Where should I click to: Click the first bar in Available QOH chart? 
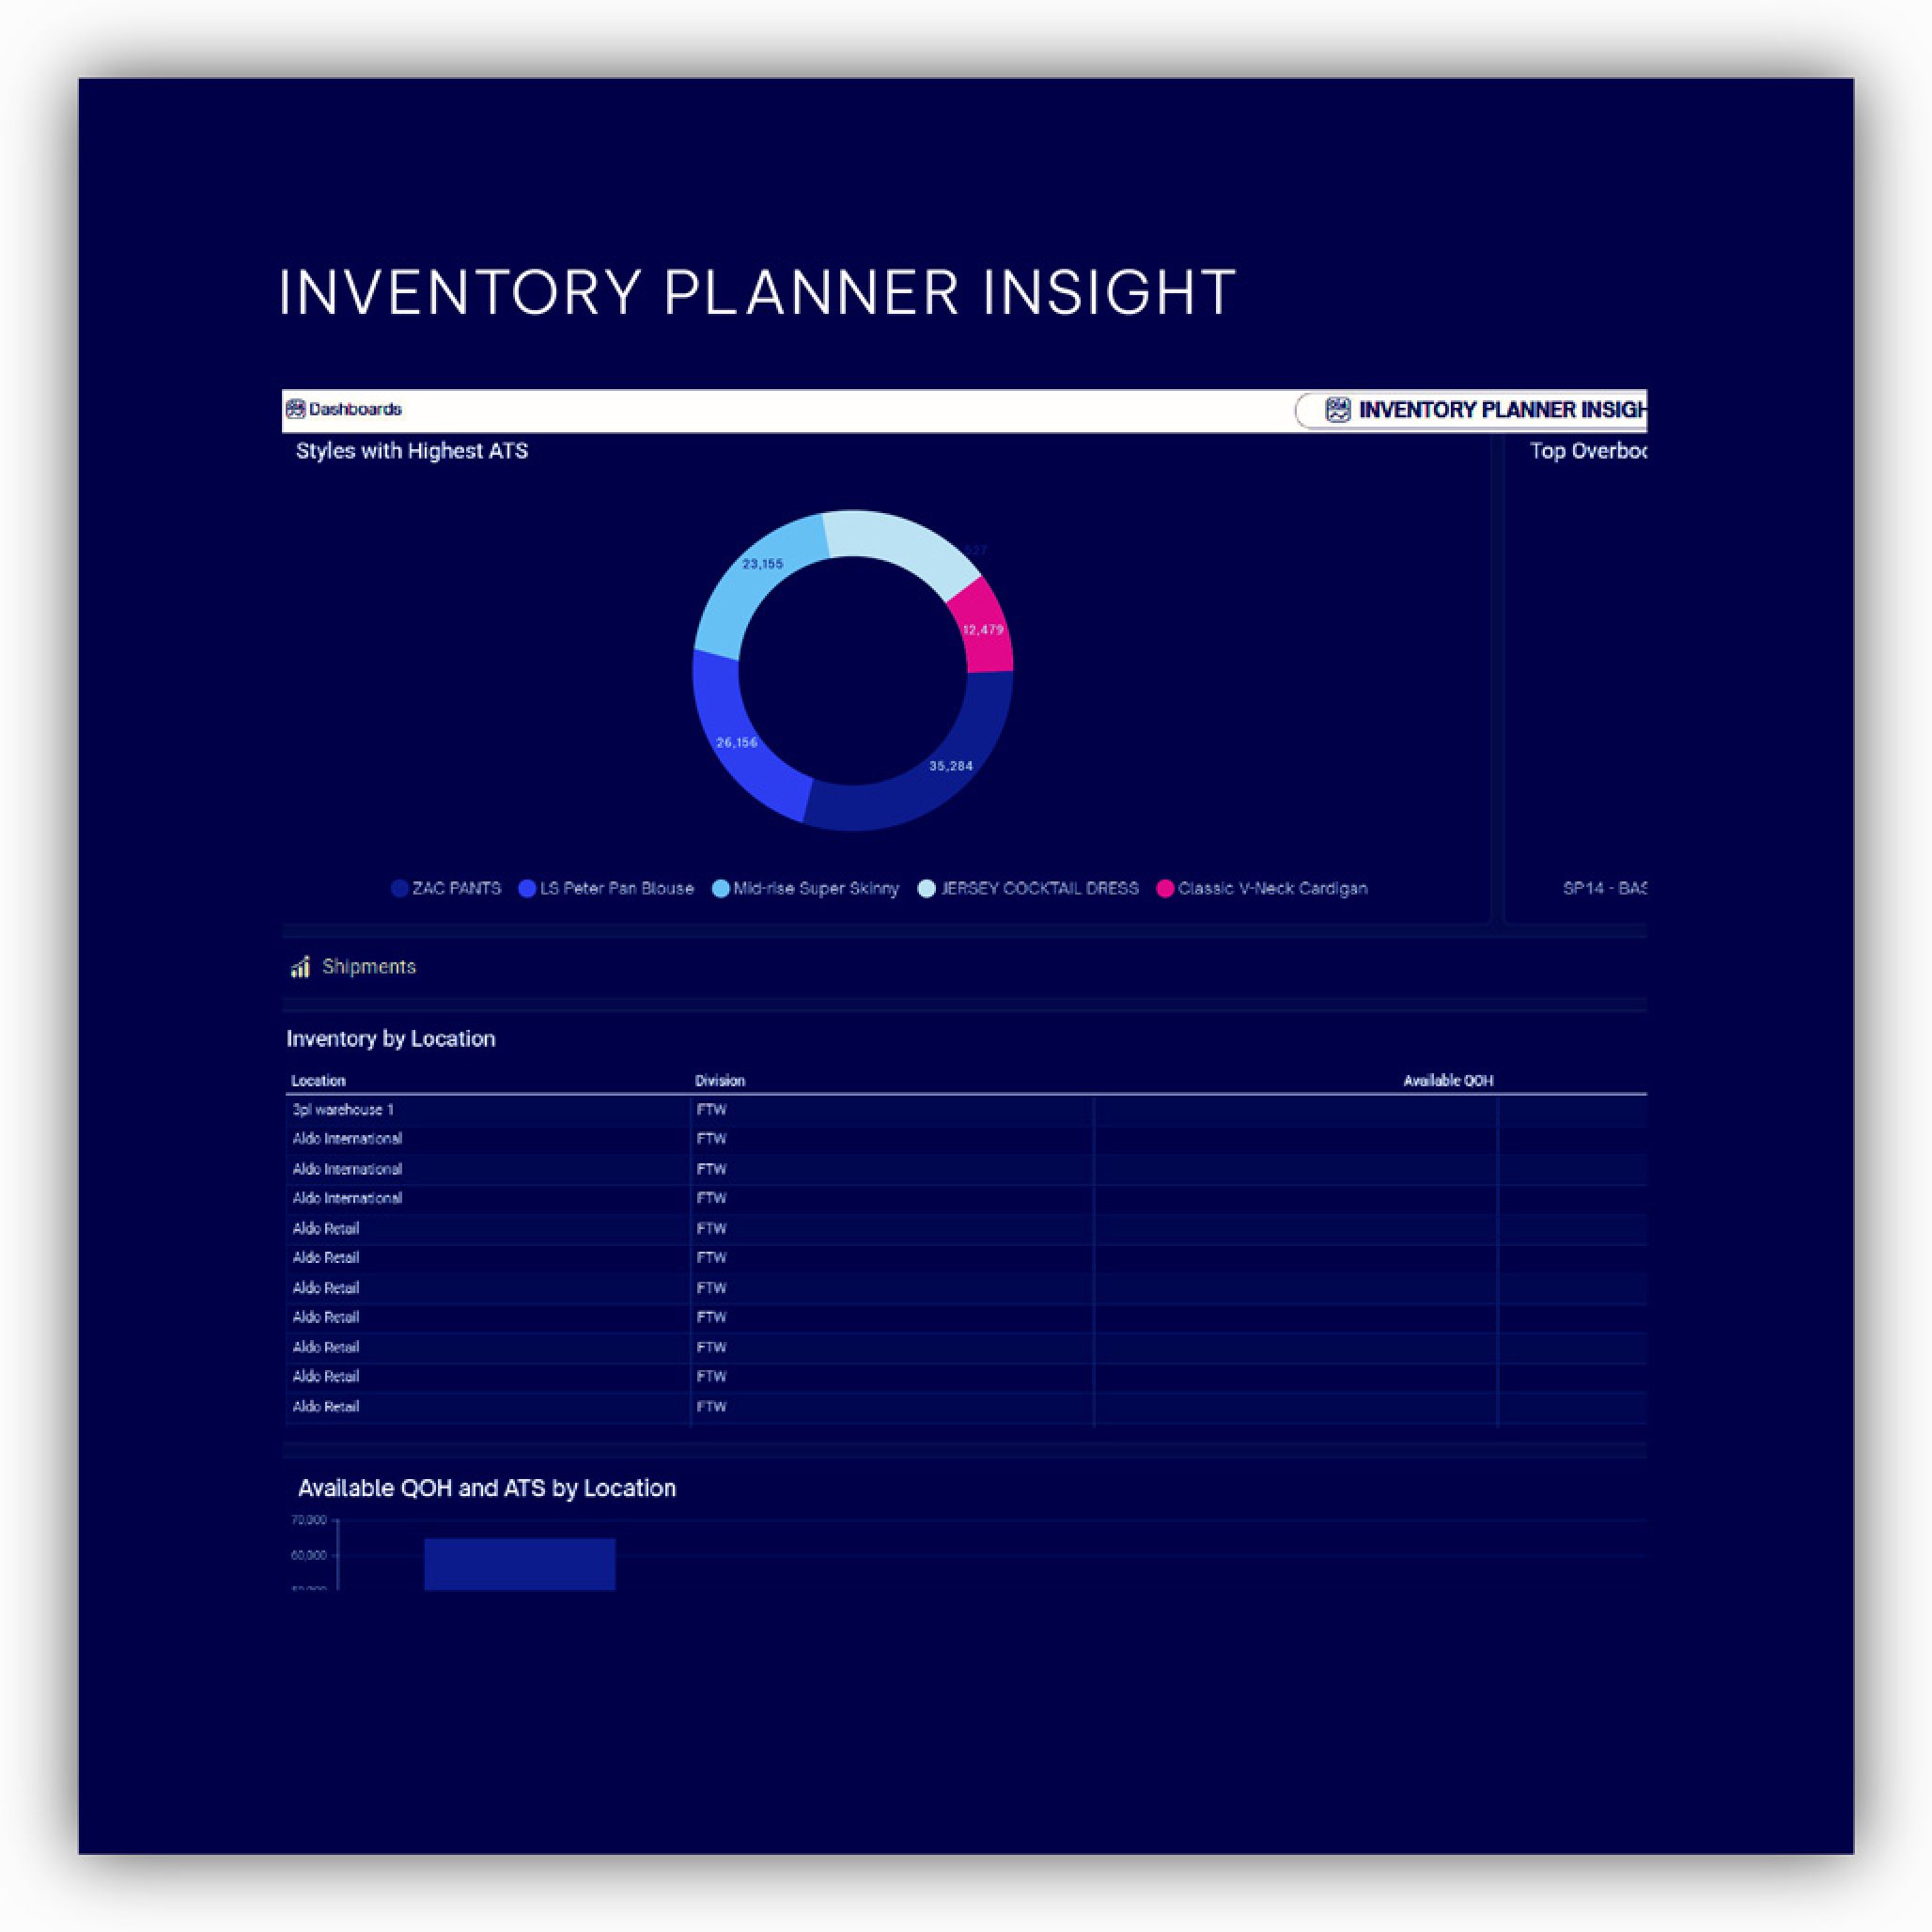point(519,1565)
